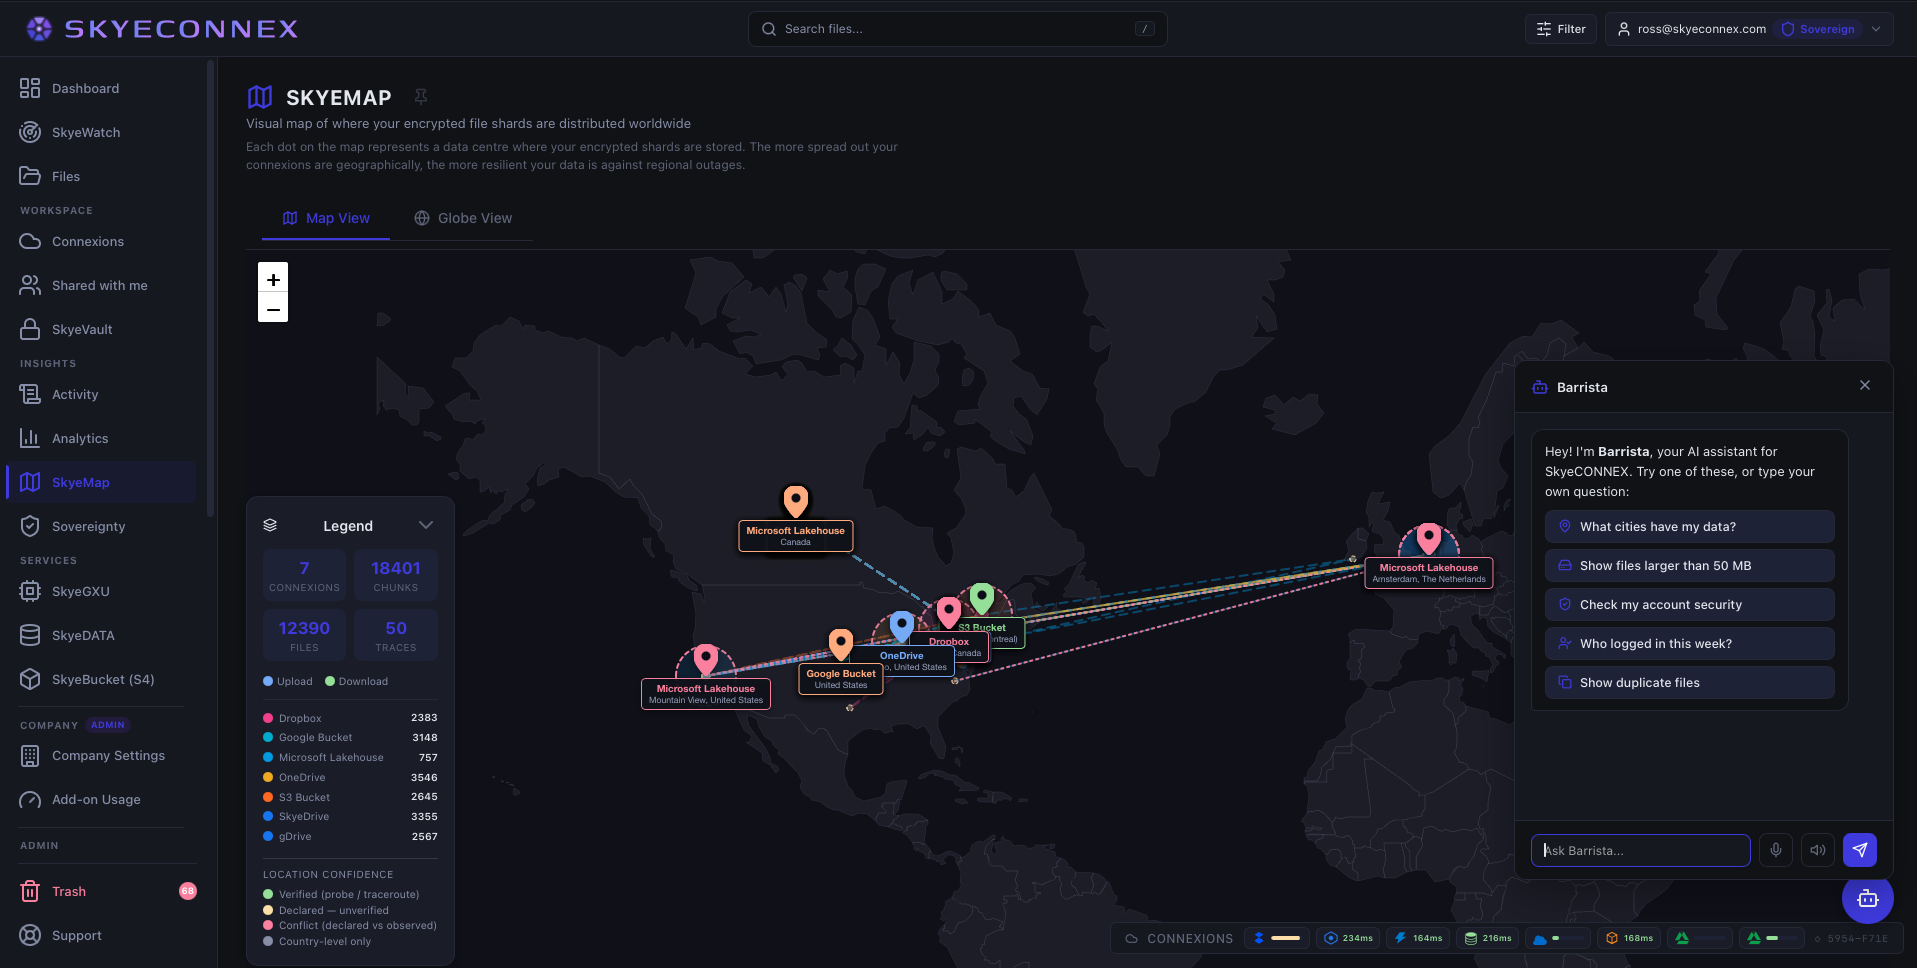Open the ross@skyeconnex.com account dropdown
1917x968 pixels.
click(1750, 29)
